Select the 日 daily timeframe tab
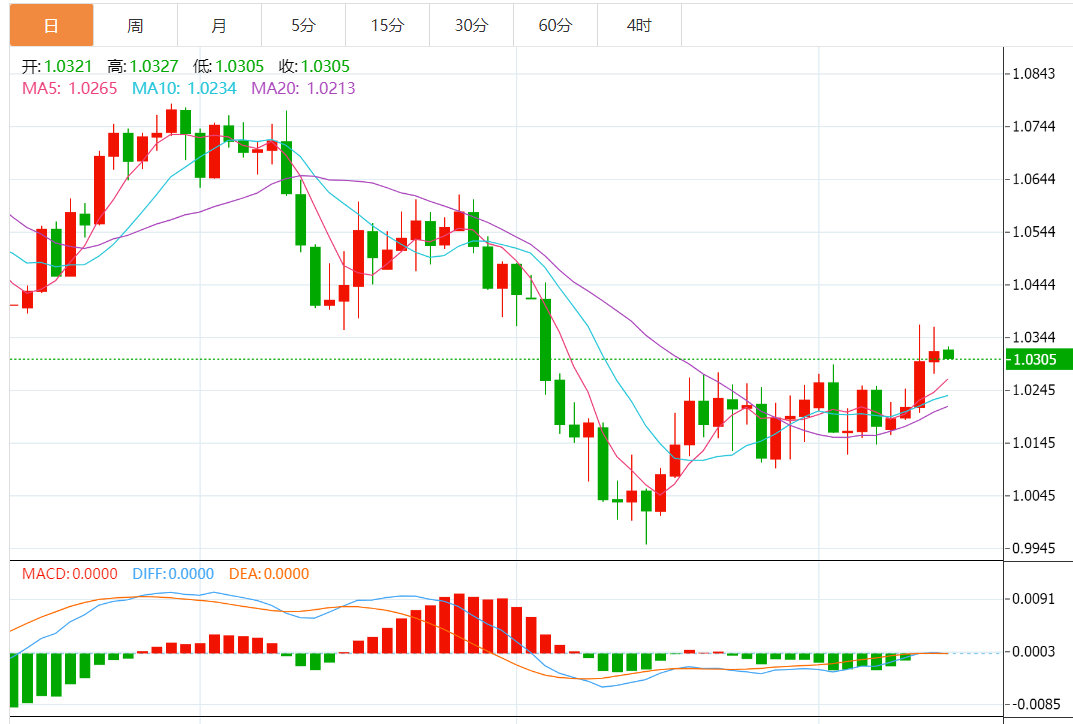Image resolution: width=1073 pixels, height=724 pixels. pyautogui.click(x=51, y=25)
